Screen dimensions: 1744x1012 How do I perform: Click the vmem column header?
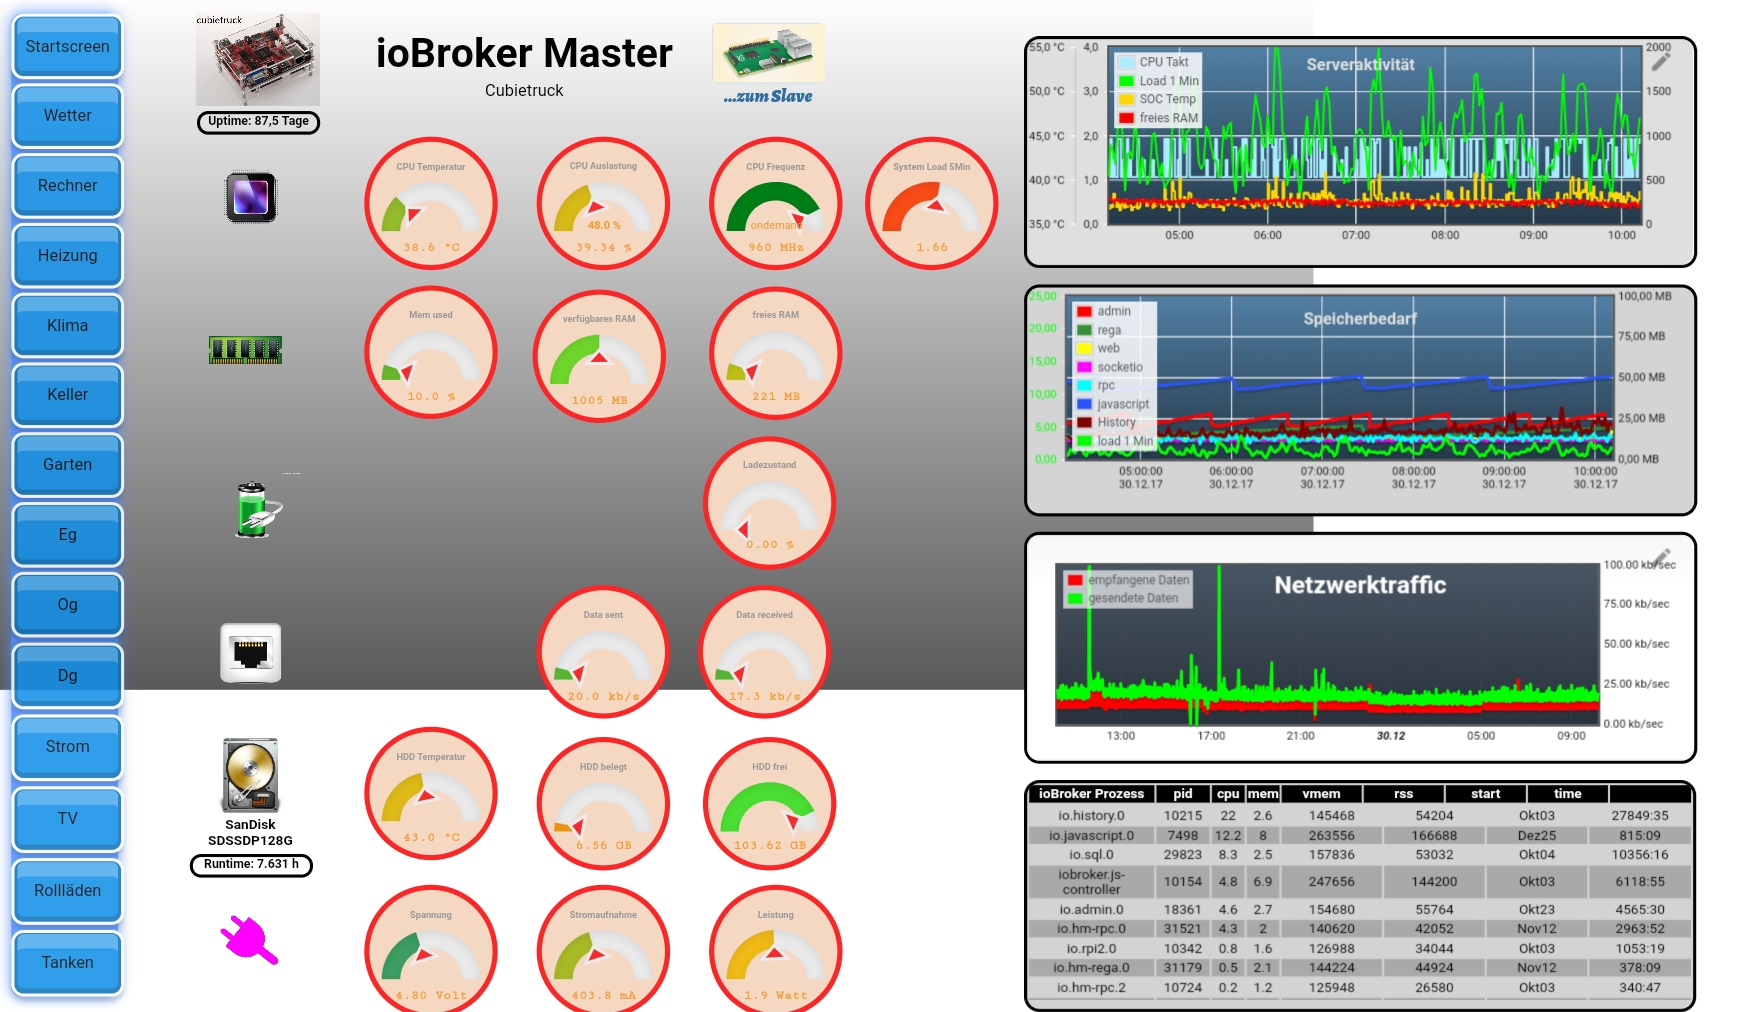(1321, 793)
